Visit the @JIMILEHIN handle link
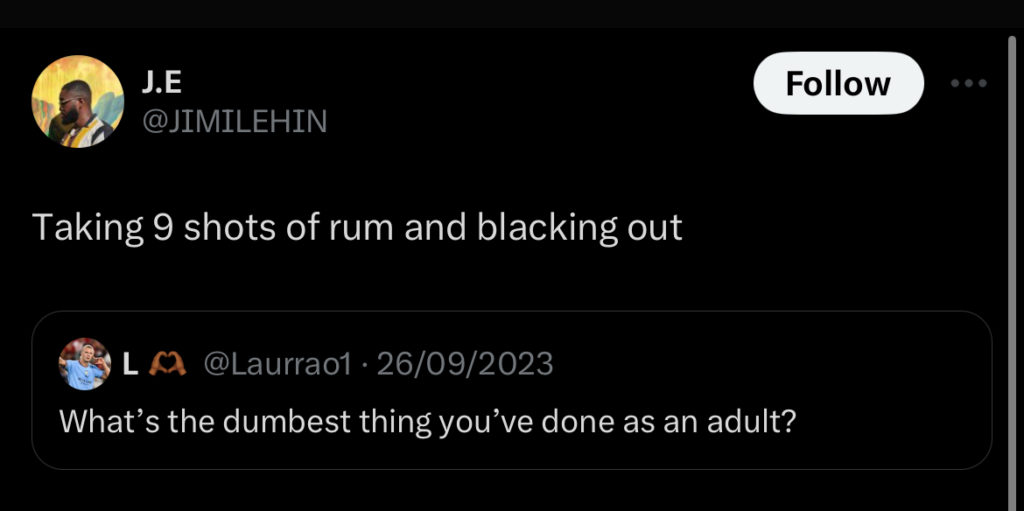Screen dimensions: 1024x511 [x=234, y=120]
